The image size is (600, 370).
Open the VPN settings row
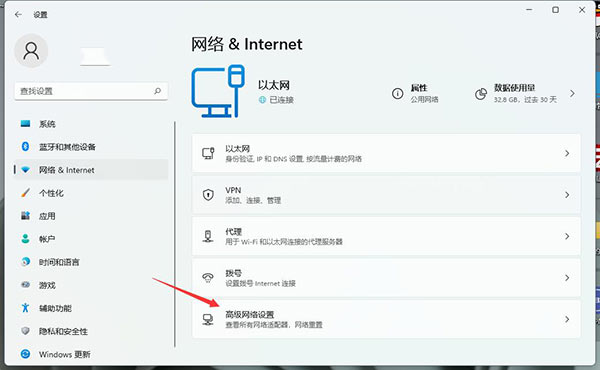click(386, 195)
